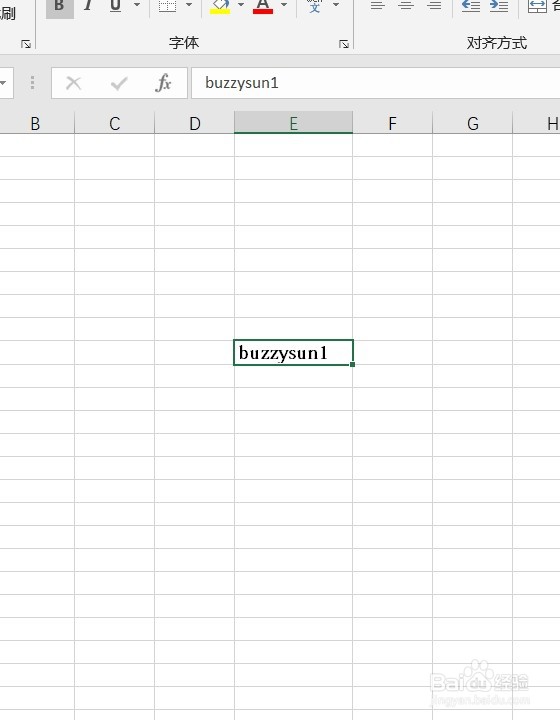Click formula bar containing buzzysun1
The image size is (560, 720).
coord(375,83)
